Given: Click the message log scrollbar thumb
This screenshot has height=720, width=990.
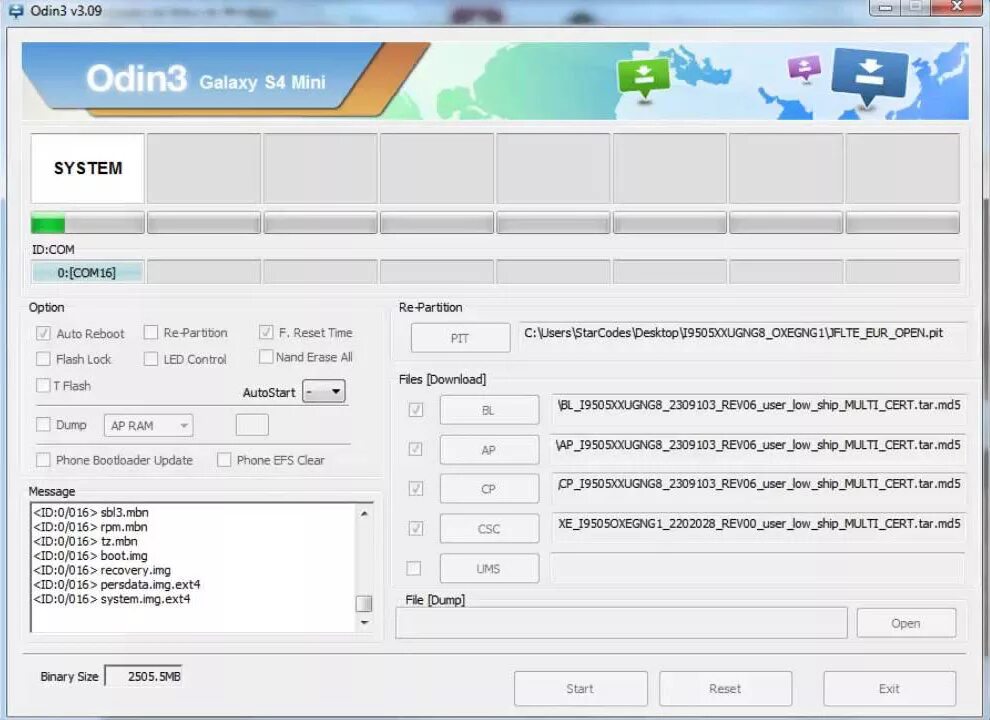Looking at the screenshot, I should pos(364,604).
